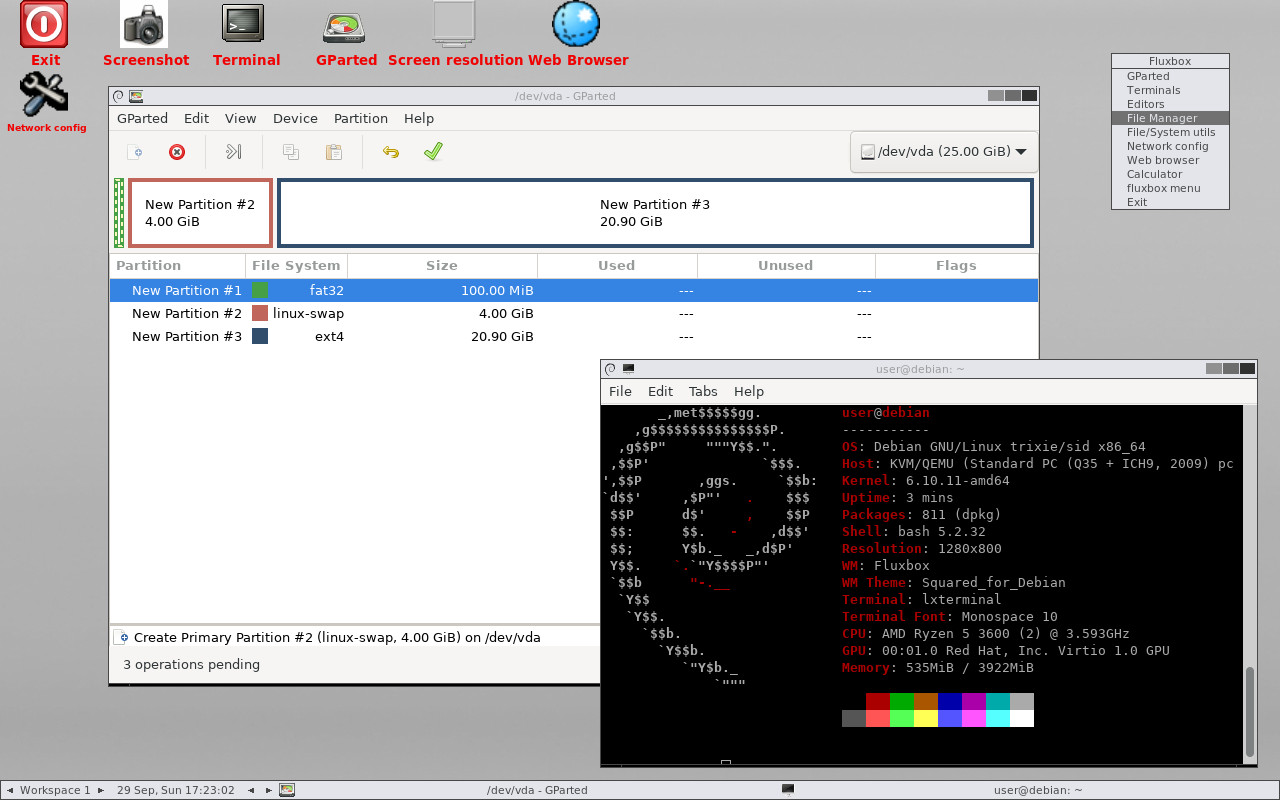Viewport: 1280px width, 800px height.
Task: Switch to next workspace arrow after Workspace 1
Action: click(x=100, y=790)
